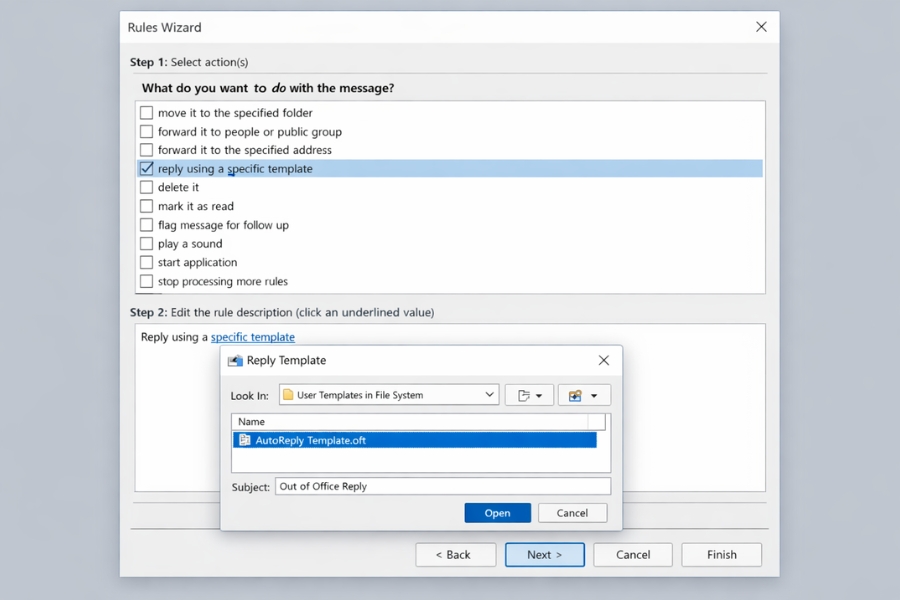Screen dimensions: 900x600
Task: Click the Reply Template dialog title icon
Action: pyautogui.click(x=235, y=361)
